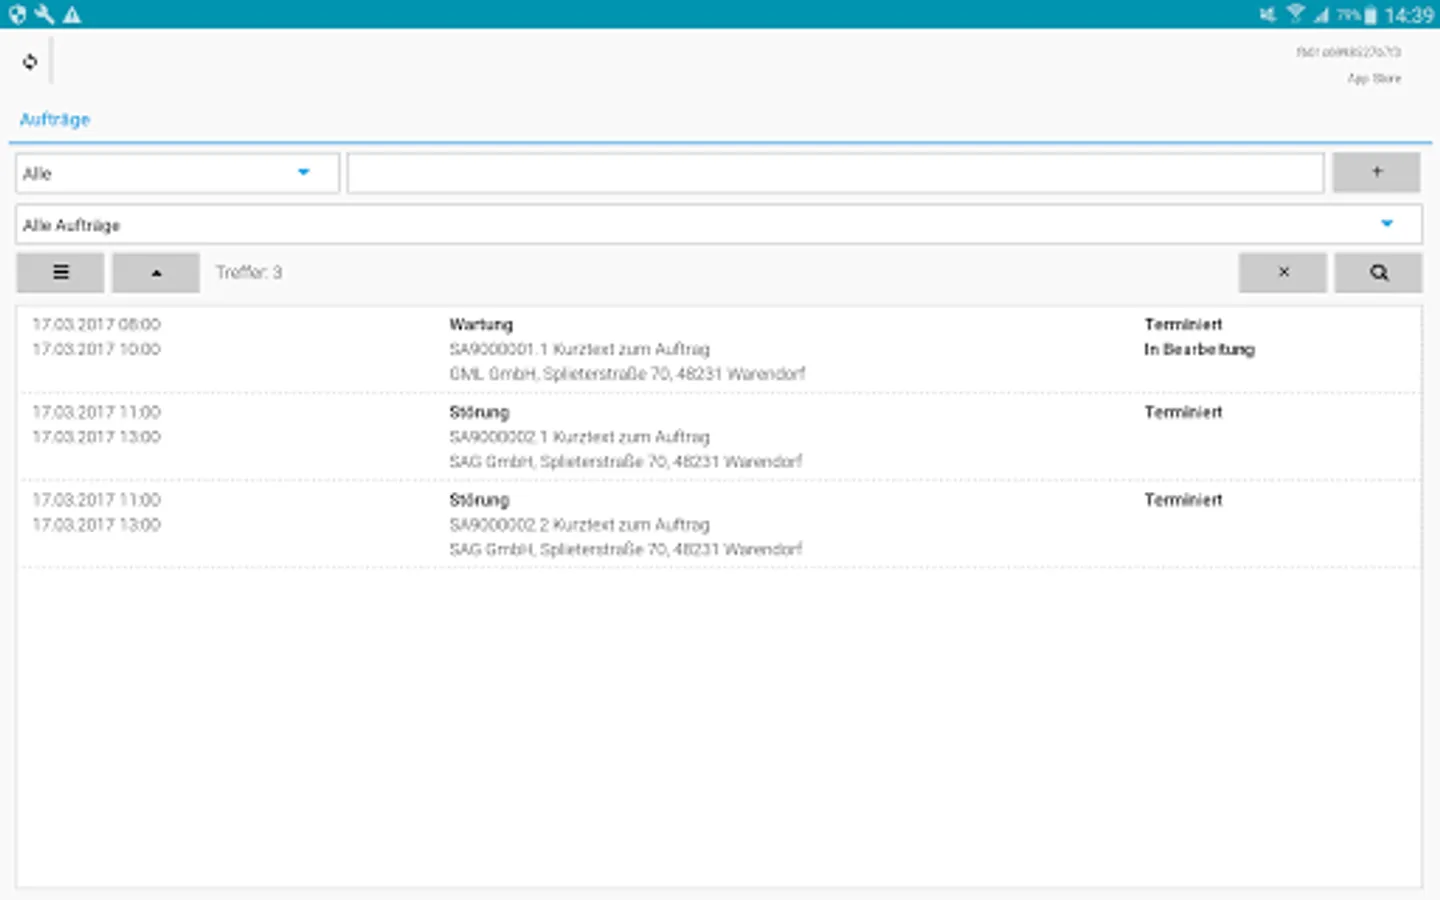Click the 17.03.2017 10:00 end date
Viewport: 1440px width, 900px height.
click(96, 349)
